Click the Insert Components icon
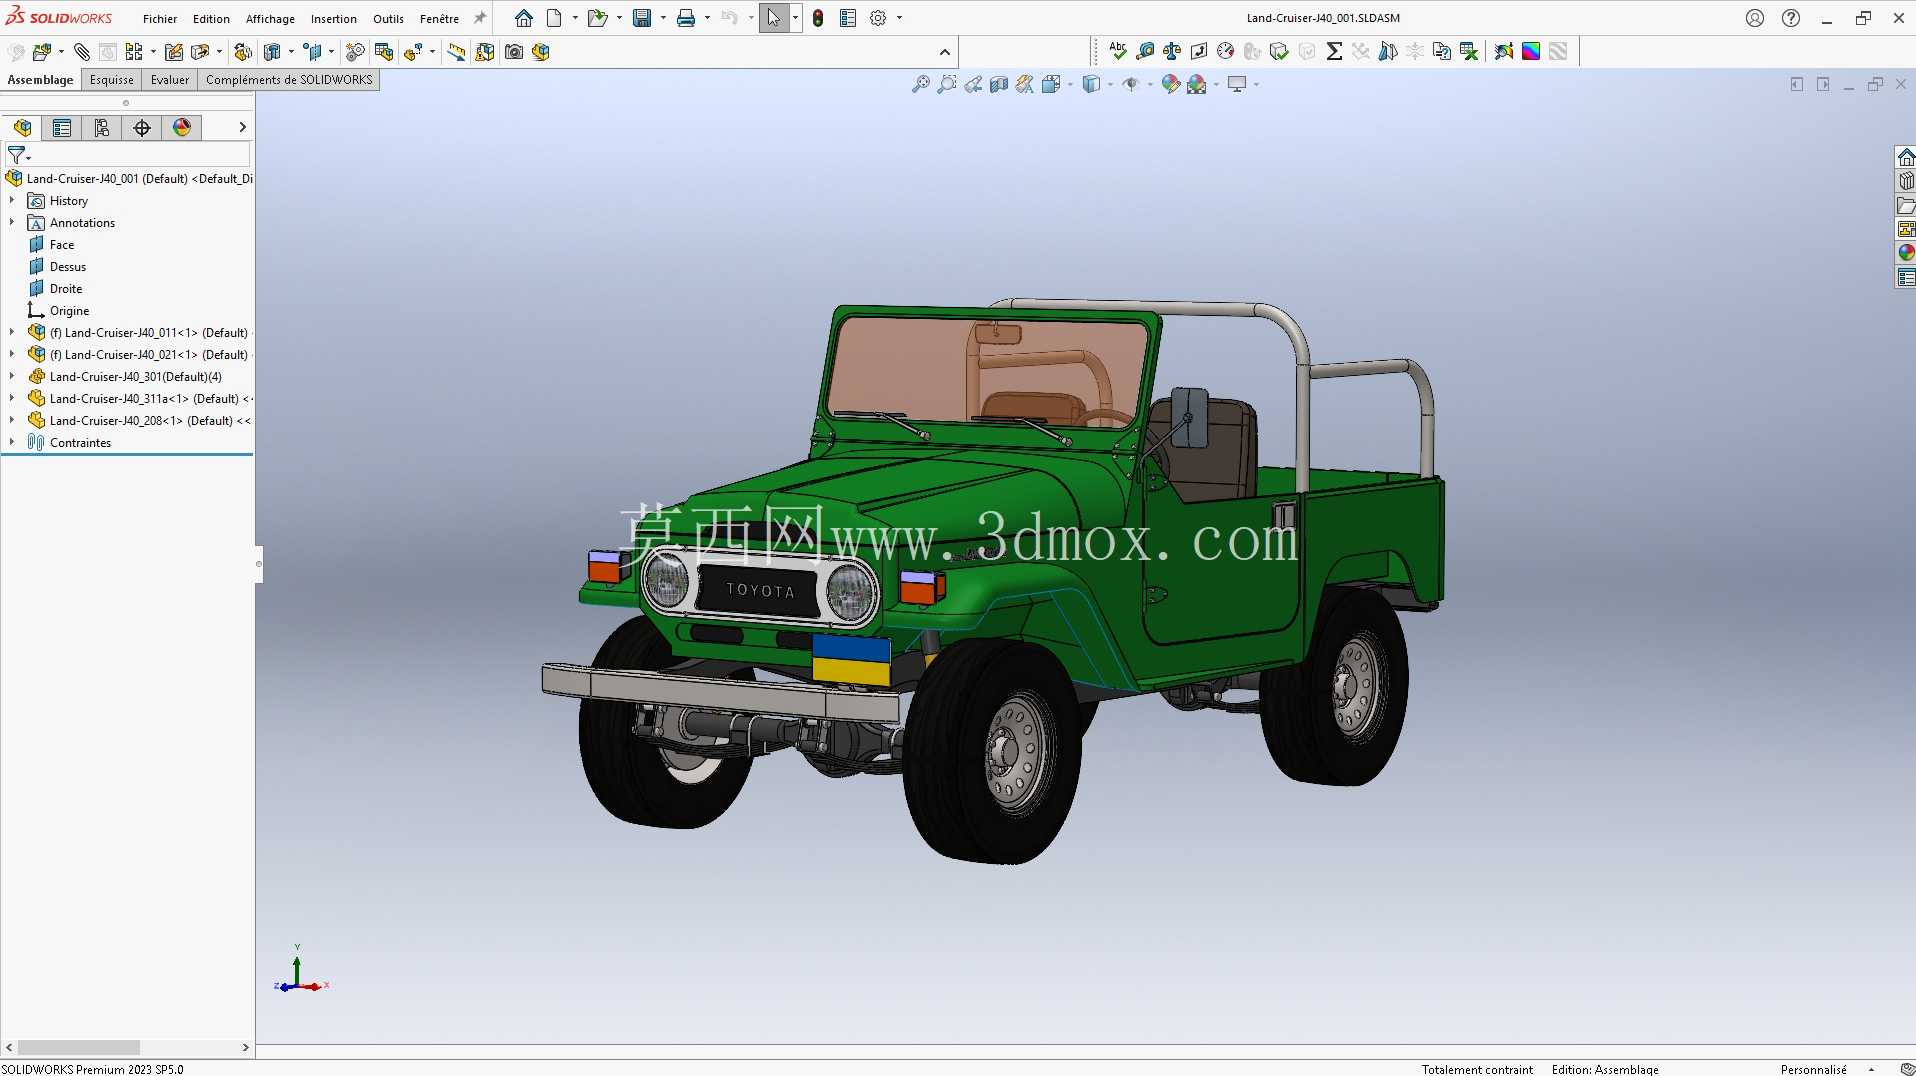This screenshot has height=1076, width=1916. pyautogui.click(x=42, y=52)
